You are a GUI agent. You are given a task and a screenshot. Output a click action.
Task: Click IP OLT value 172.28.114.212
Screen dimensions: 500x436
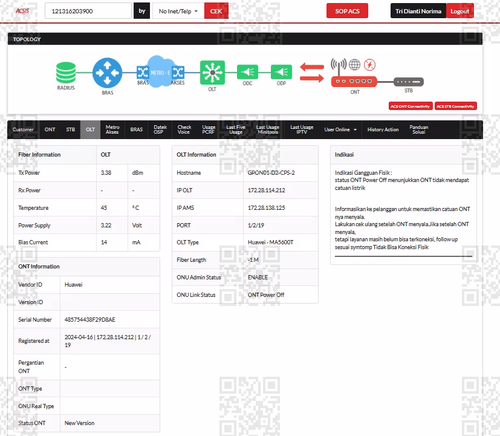tap(266, 190)
